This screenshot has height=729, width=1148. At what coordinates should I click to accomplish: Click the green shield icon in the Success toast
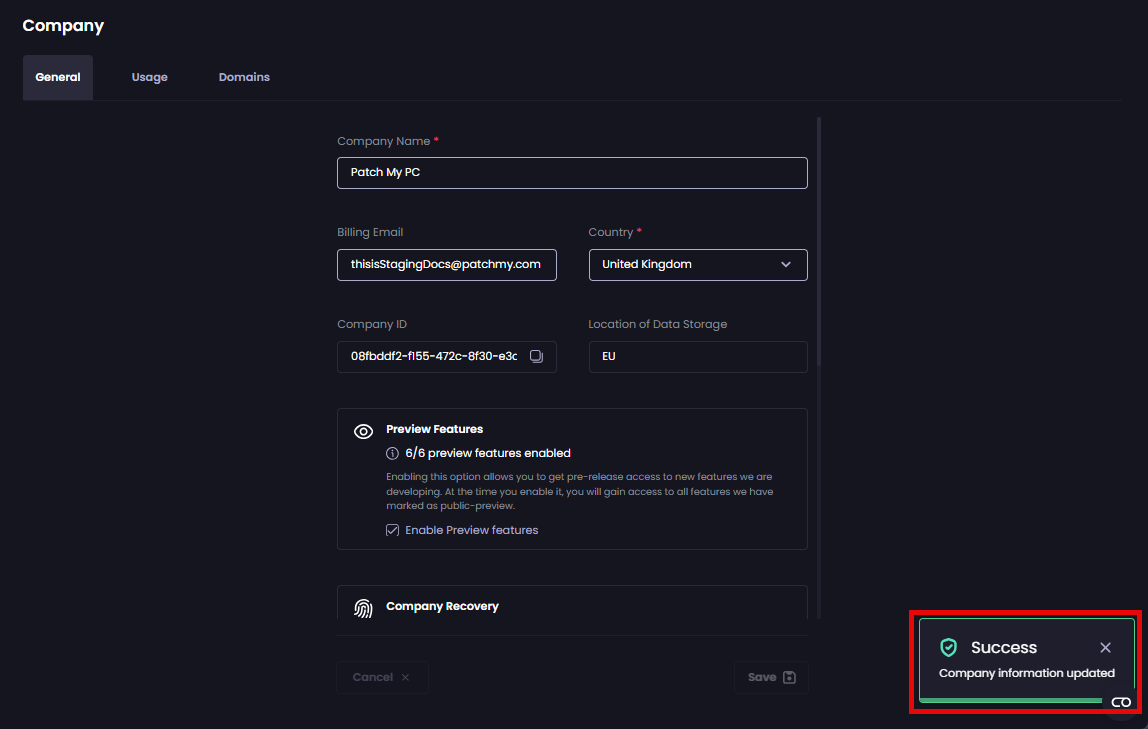949,647
